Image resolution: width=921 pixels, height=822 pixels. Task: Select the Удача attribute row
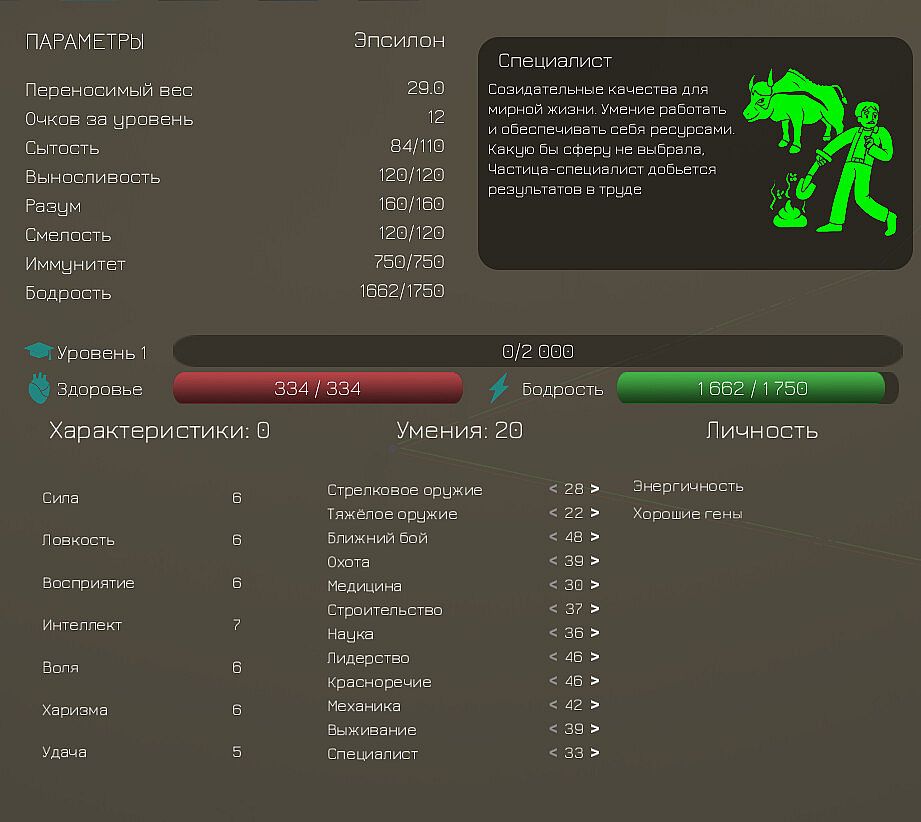[142, 752]
